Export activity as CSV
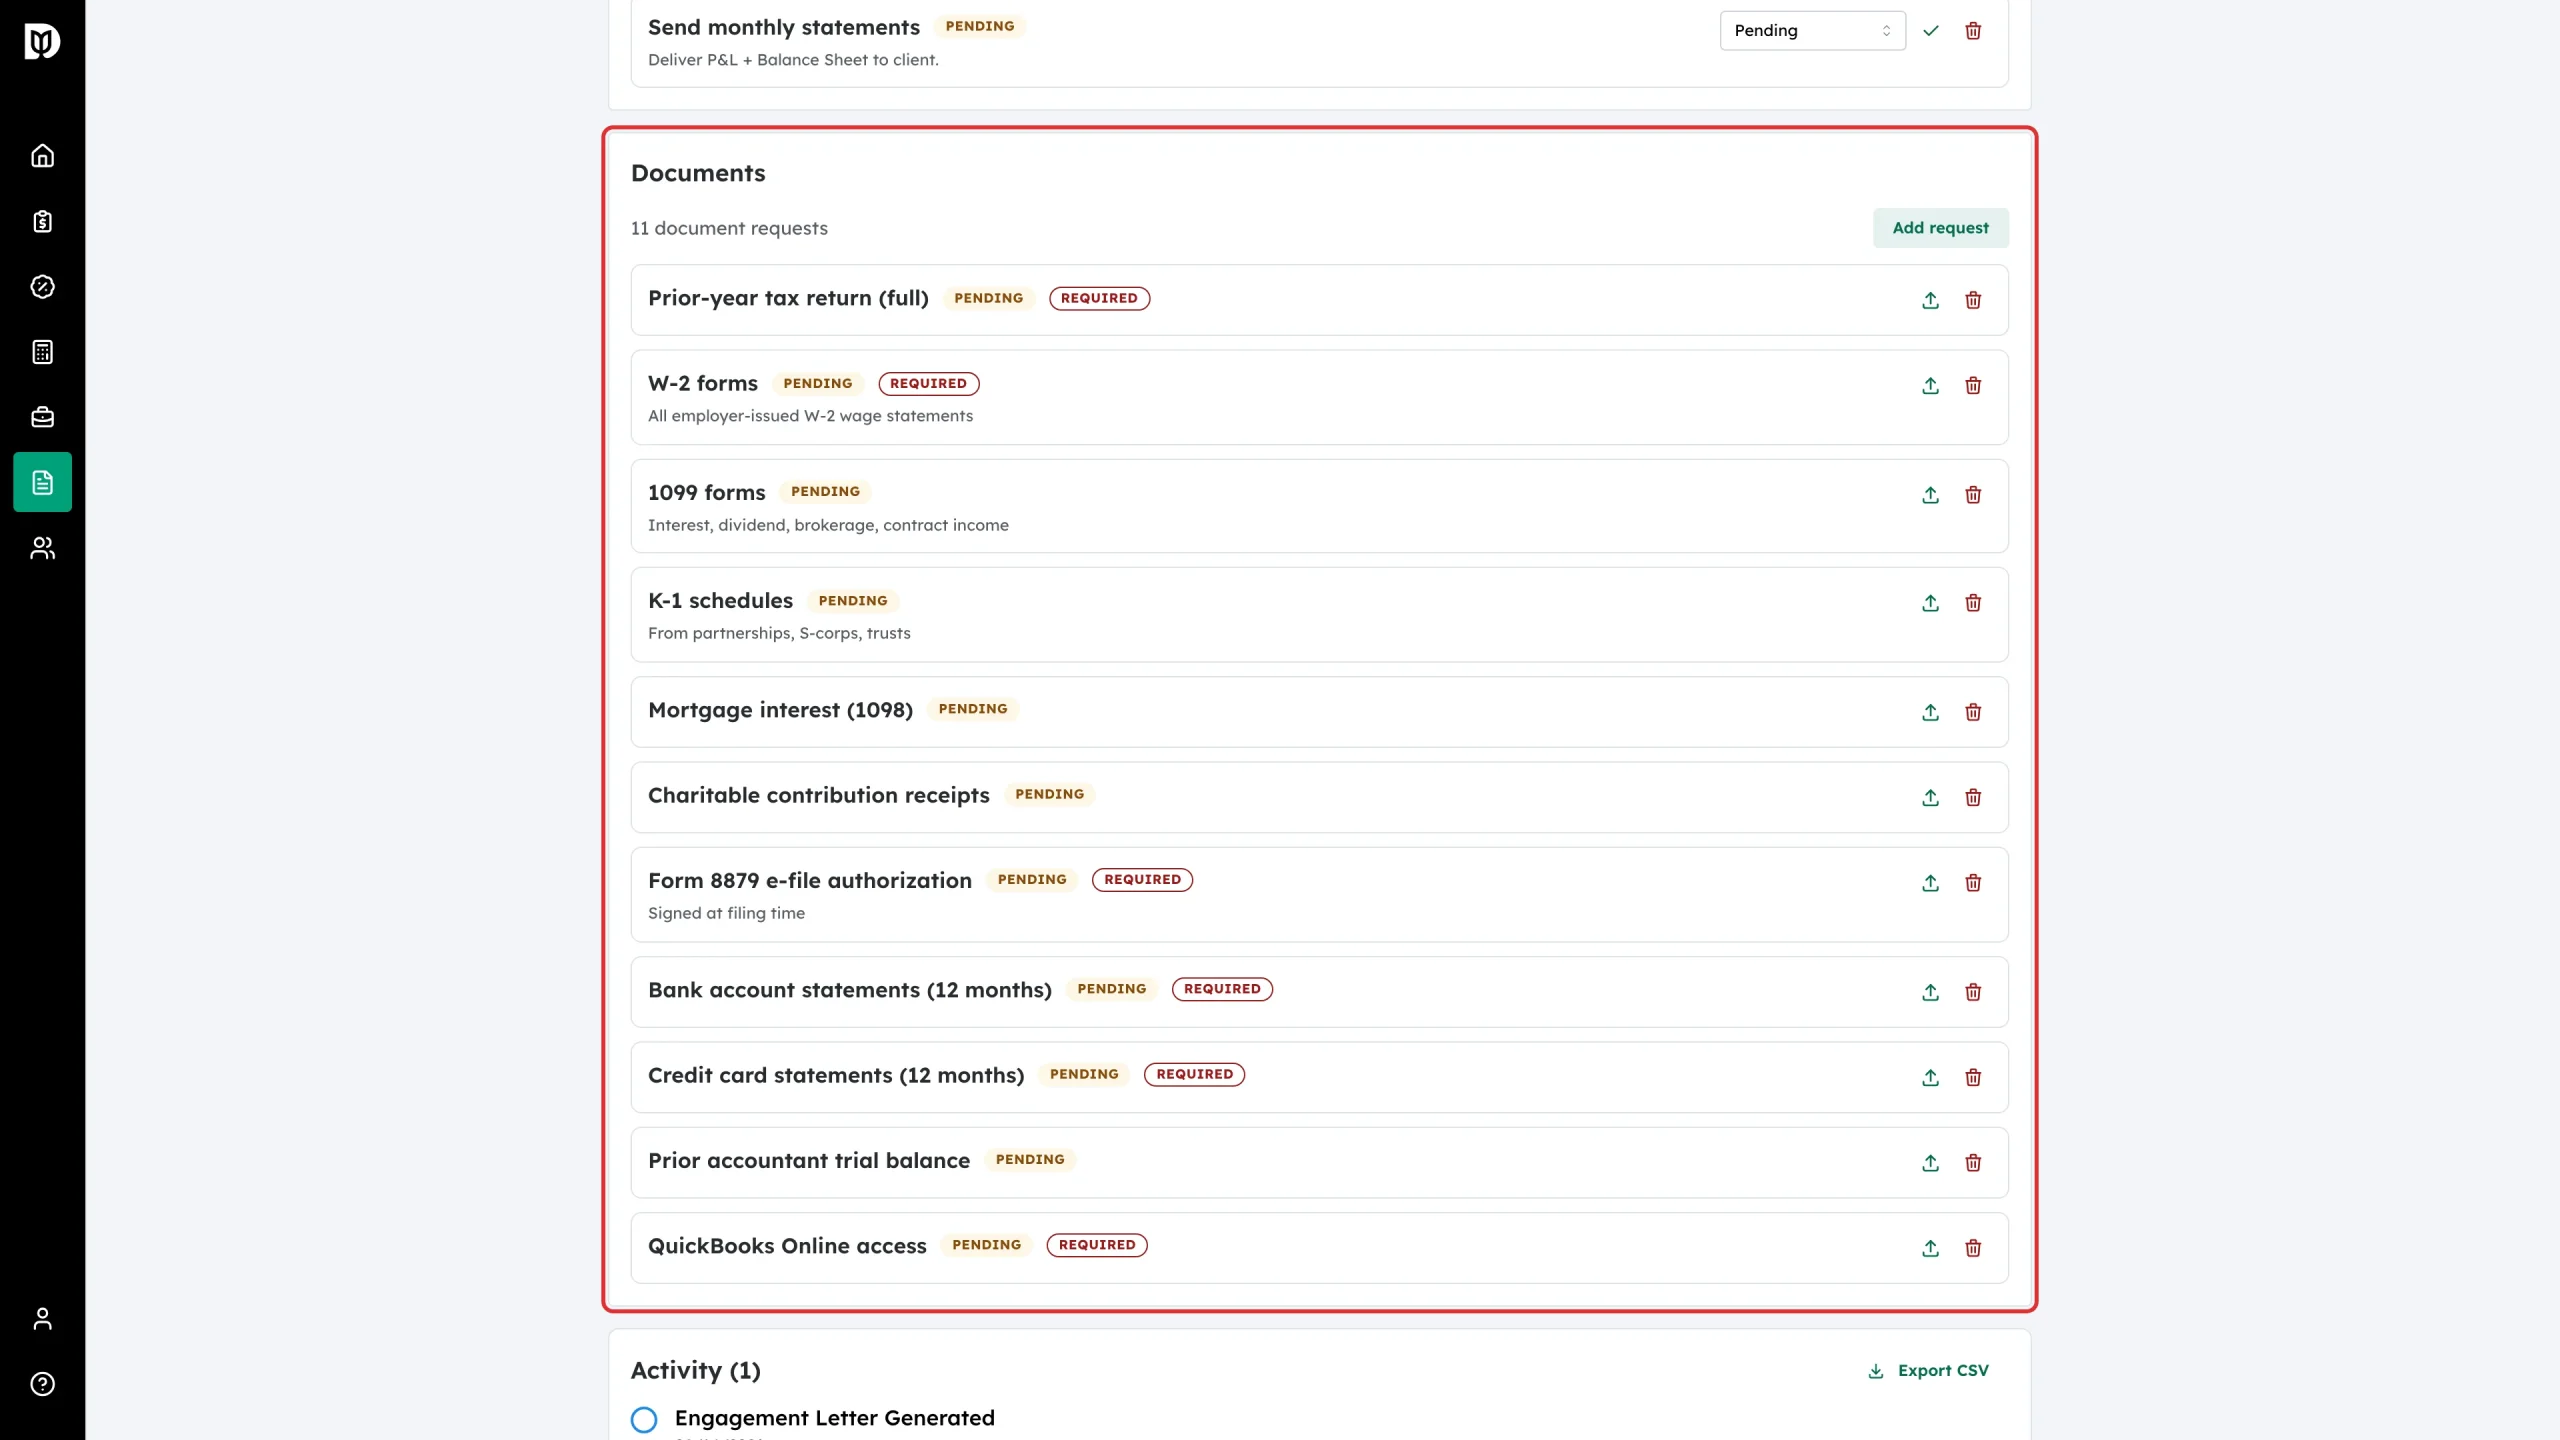Image resolution: width=2560 pixels, height=1440 pixels. coord(1928,1371)
